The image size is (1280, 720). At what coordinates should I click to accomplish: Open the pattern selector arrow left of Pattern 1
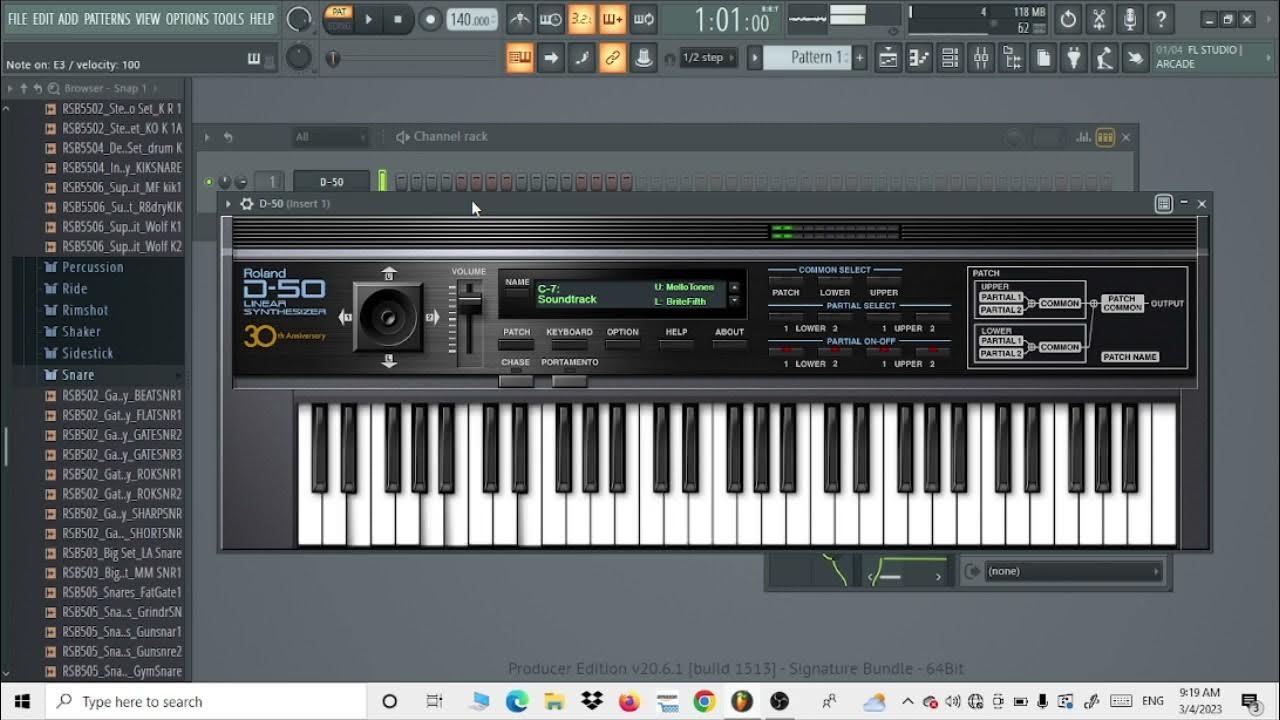click(x=755, y=58)
